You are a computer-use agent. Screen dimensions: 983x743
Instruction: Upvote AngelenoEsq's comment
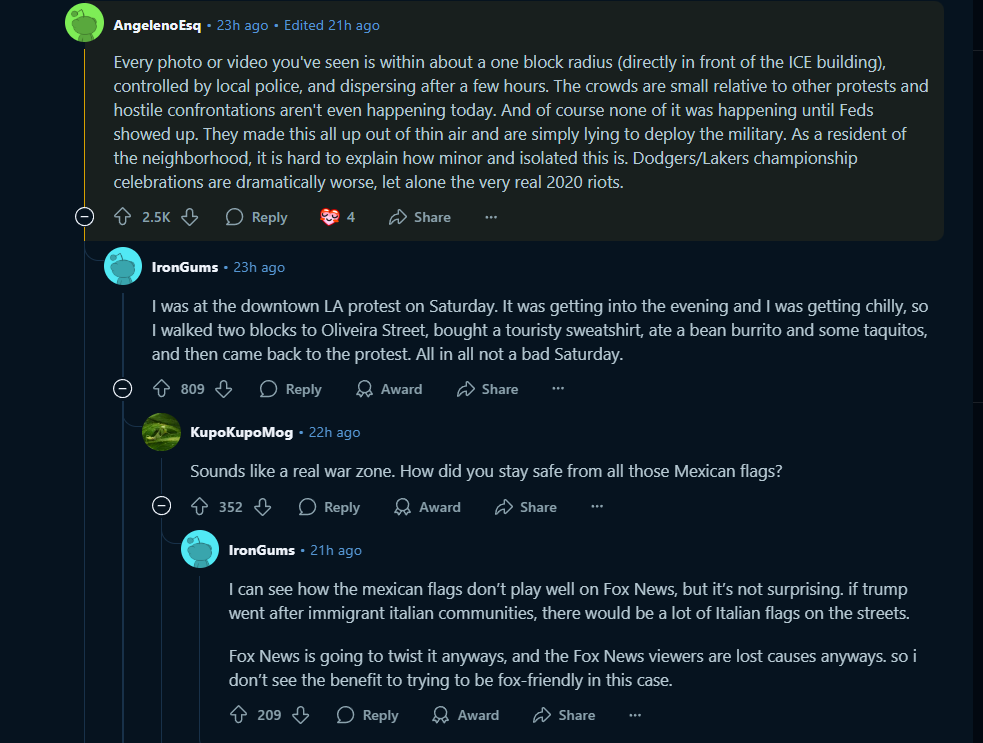click(123, 217)
